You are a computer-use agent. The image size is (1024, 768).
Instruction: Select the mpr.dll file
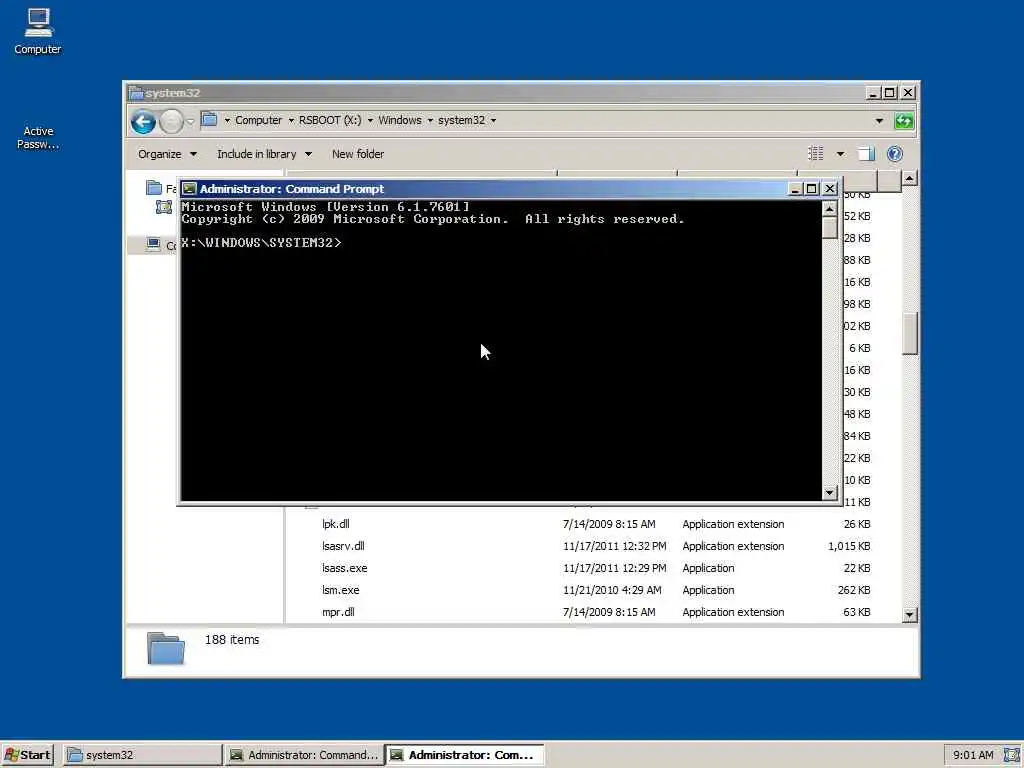[338, 612]
